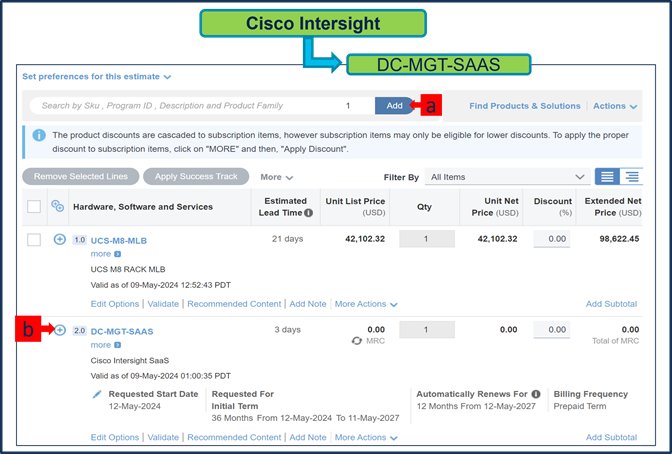Edit the Requested Start Date pencil icon

(x=97, y=394)
